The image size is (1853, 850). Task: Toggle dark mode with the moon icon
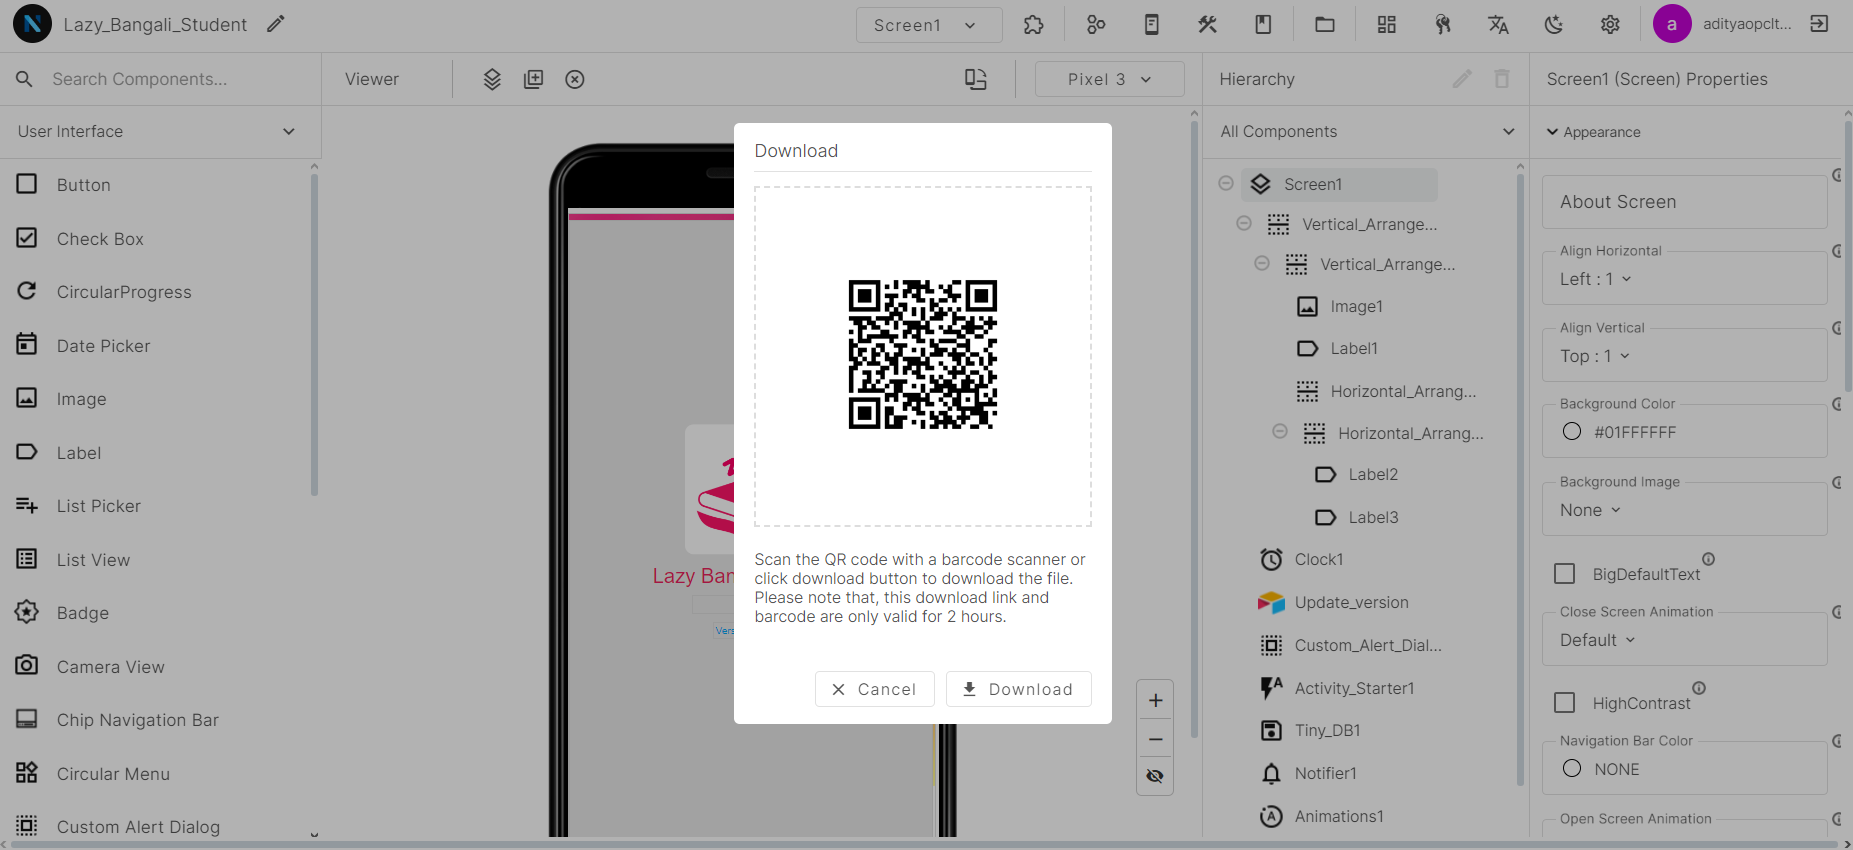[1554, 25]
